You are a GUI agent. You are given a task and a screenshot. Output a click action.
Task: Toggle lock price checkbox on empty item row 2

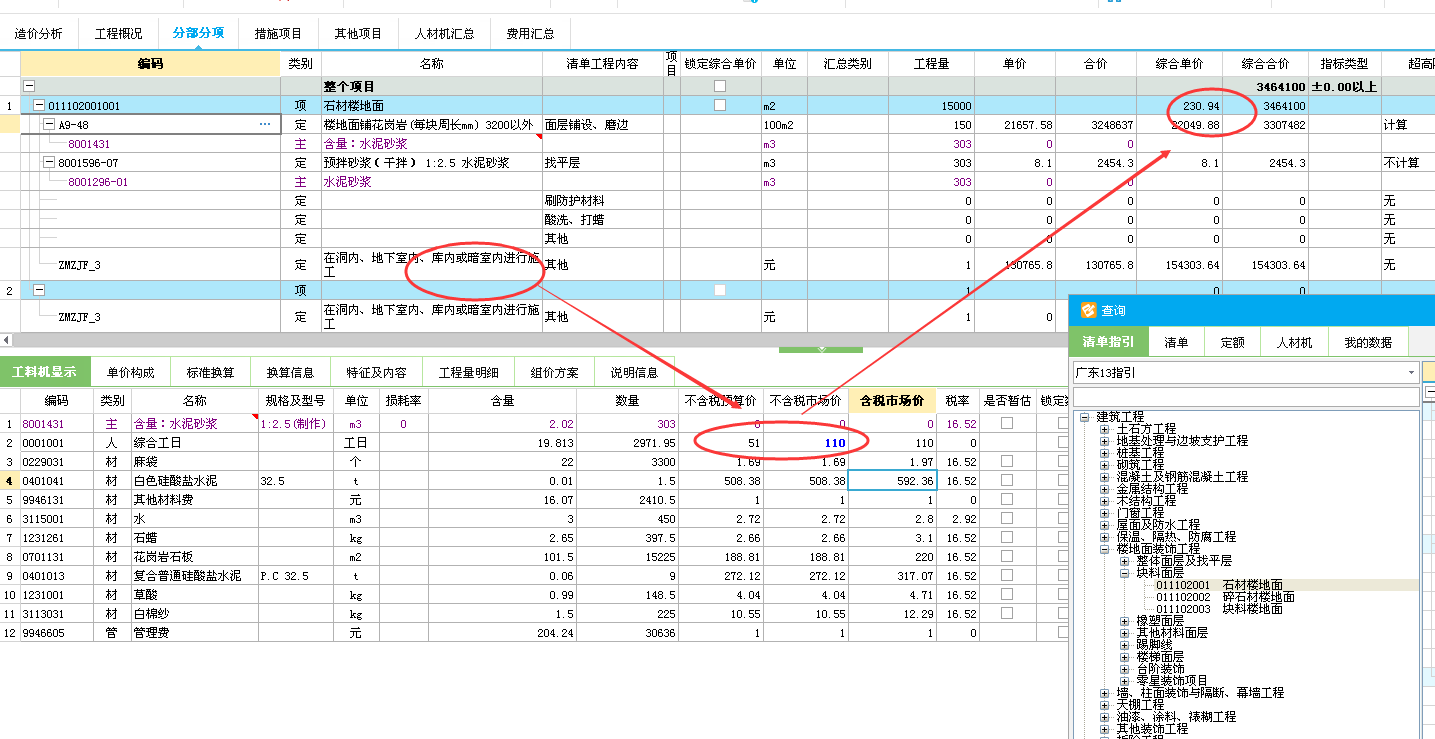(x=720, y=290)
